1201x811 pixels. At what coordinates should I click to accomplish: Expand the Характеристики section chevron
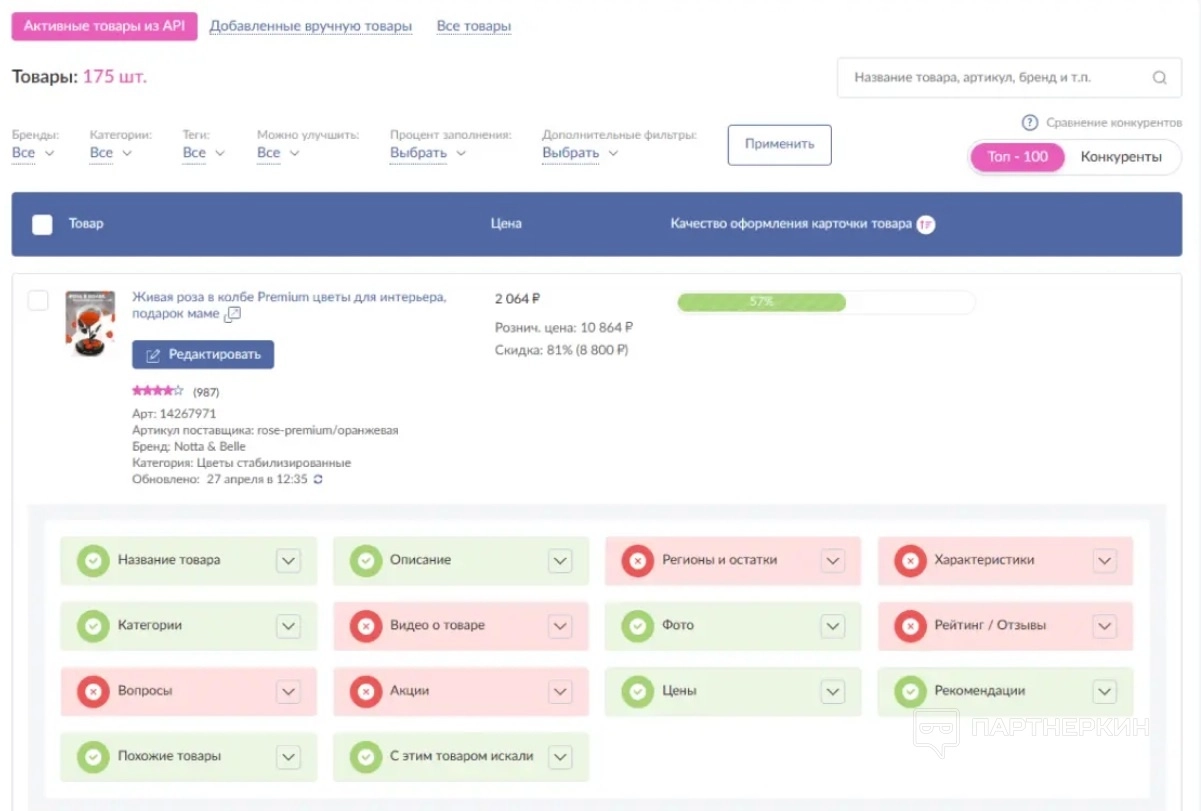(x=1104, y=561)
